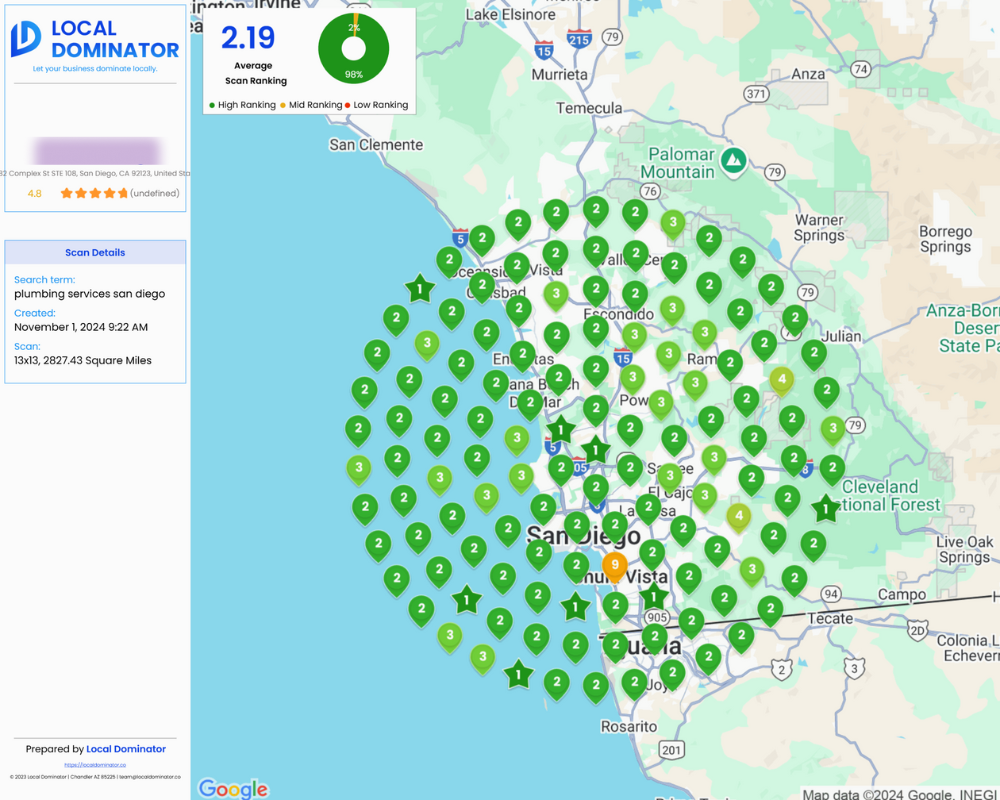Click the blue Local Dominator link after "Prepared by"
The height and width of the screenshot is (800, 1000).
click(126, 749)
